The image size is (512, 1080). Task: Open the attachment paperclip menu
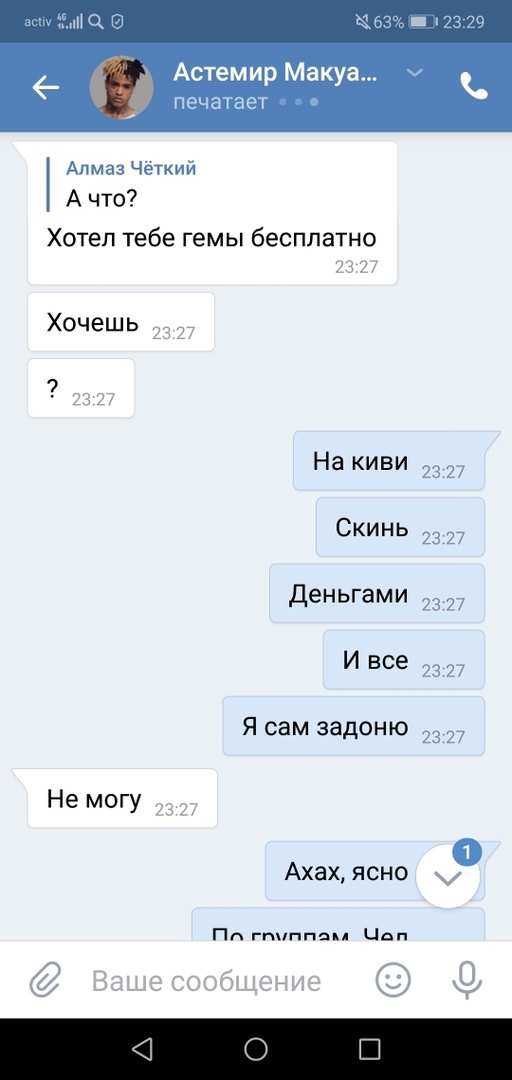click(45, 980)
